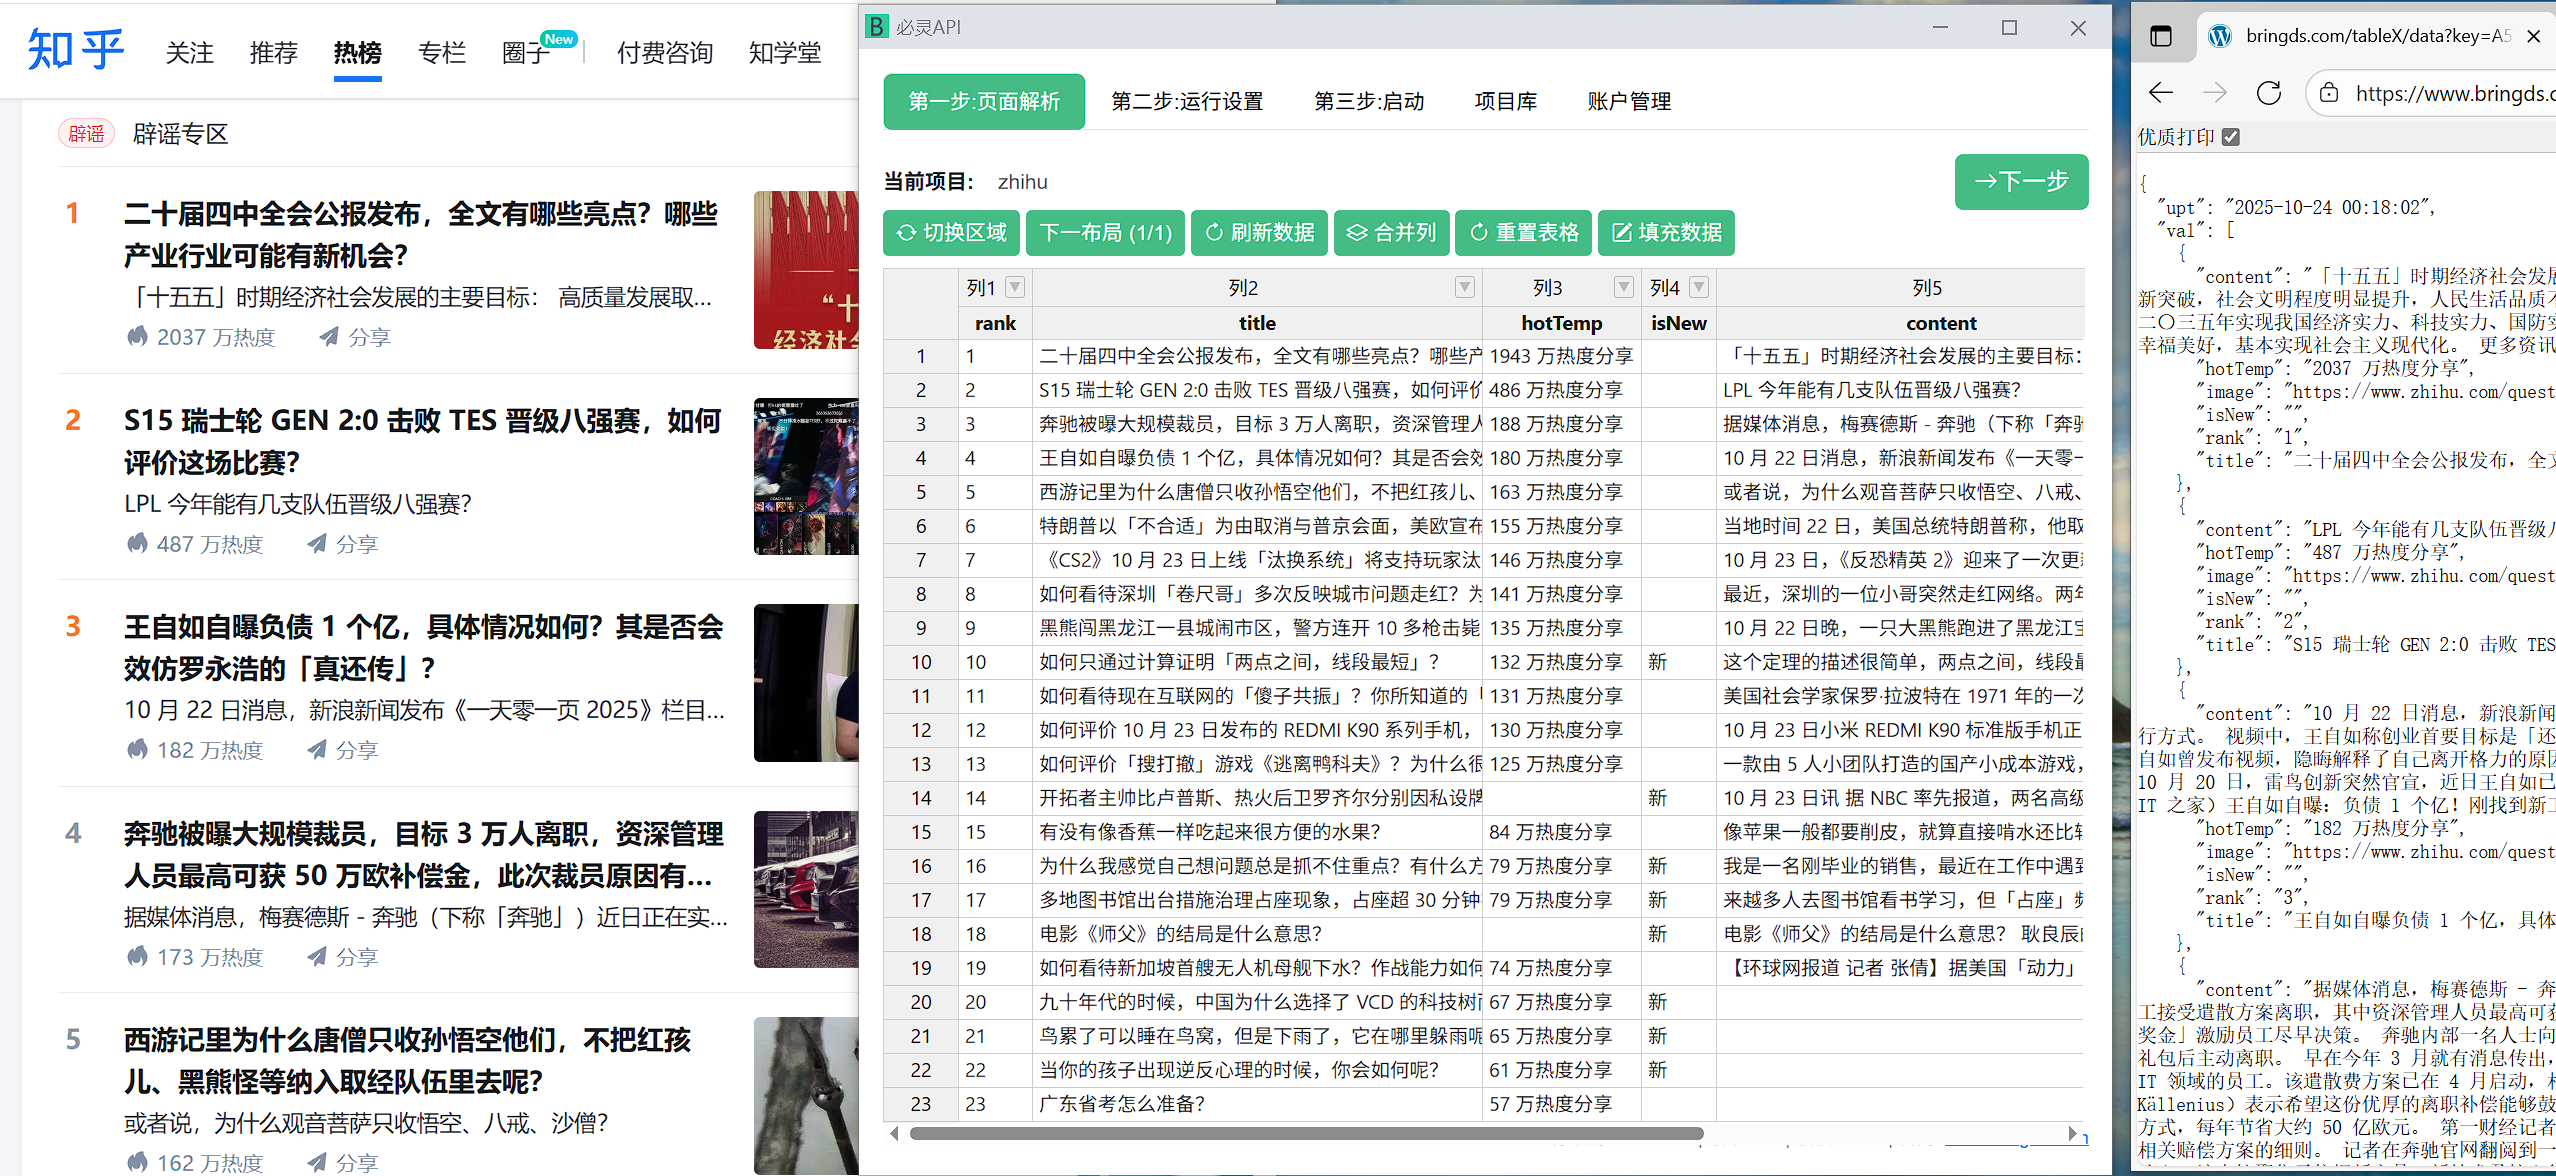Click the 合并列 merge columns icon
The width and height of the screenshot is (2556, 1176).
pos(1357,233)
